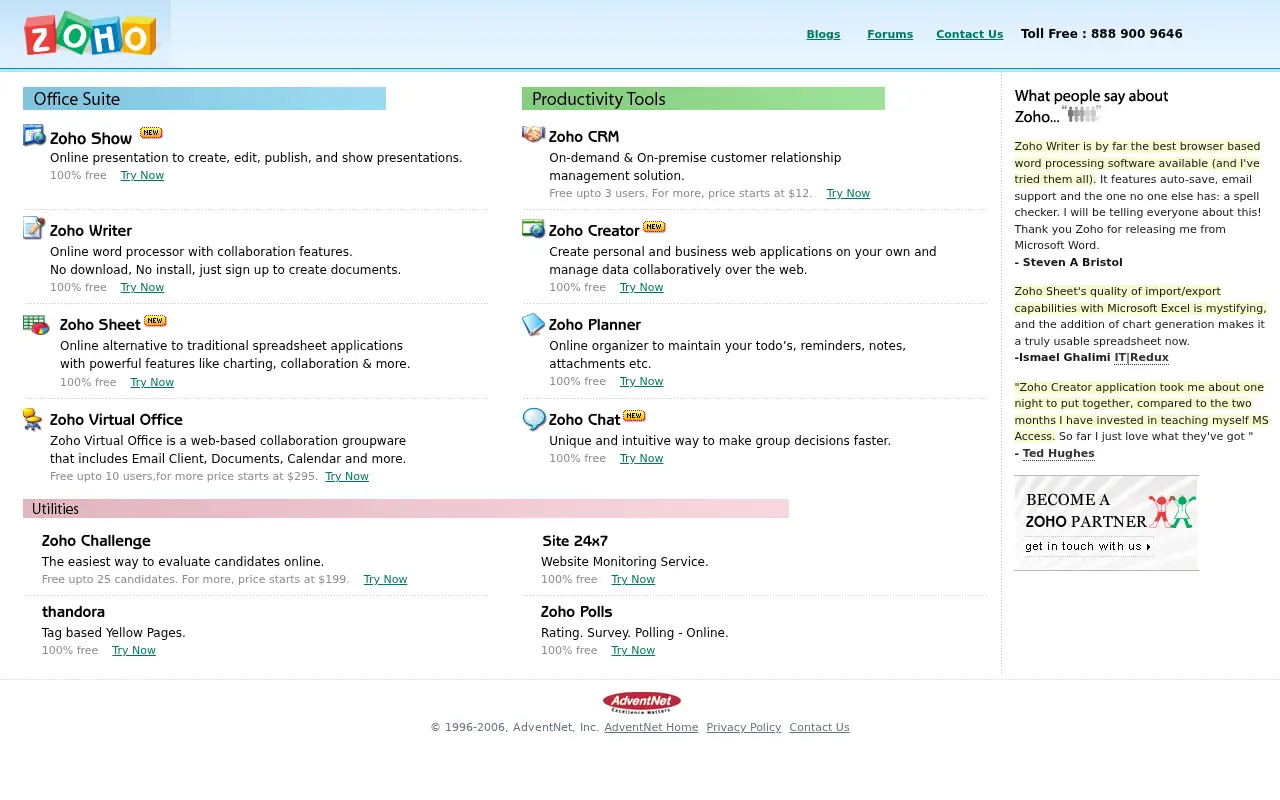This screenshot has width=1280, height=800.
Task: Try Now for Zoho Show
Action: [x=142, y=176]
